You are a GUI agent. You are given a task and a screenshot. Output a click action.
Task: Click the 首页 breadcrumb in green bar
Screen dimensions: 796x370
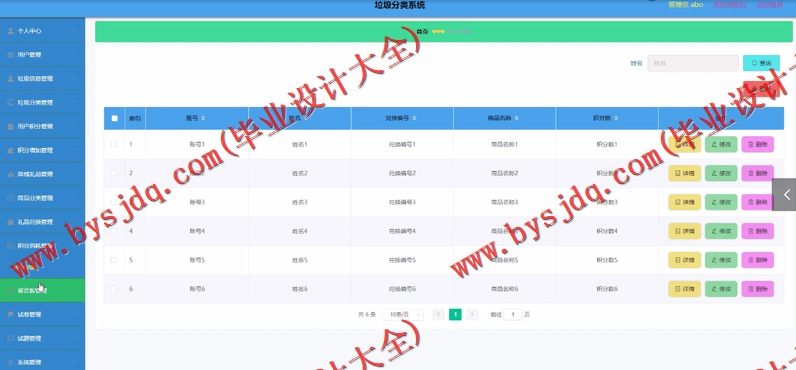tap(422, 31)
